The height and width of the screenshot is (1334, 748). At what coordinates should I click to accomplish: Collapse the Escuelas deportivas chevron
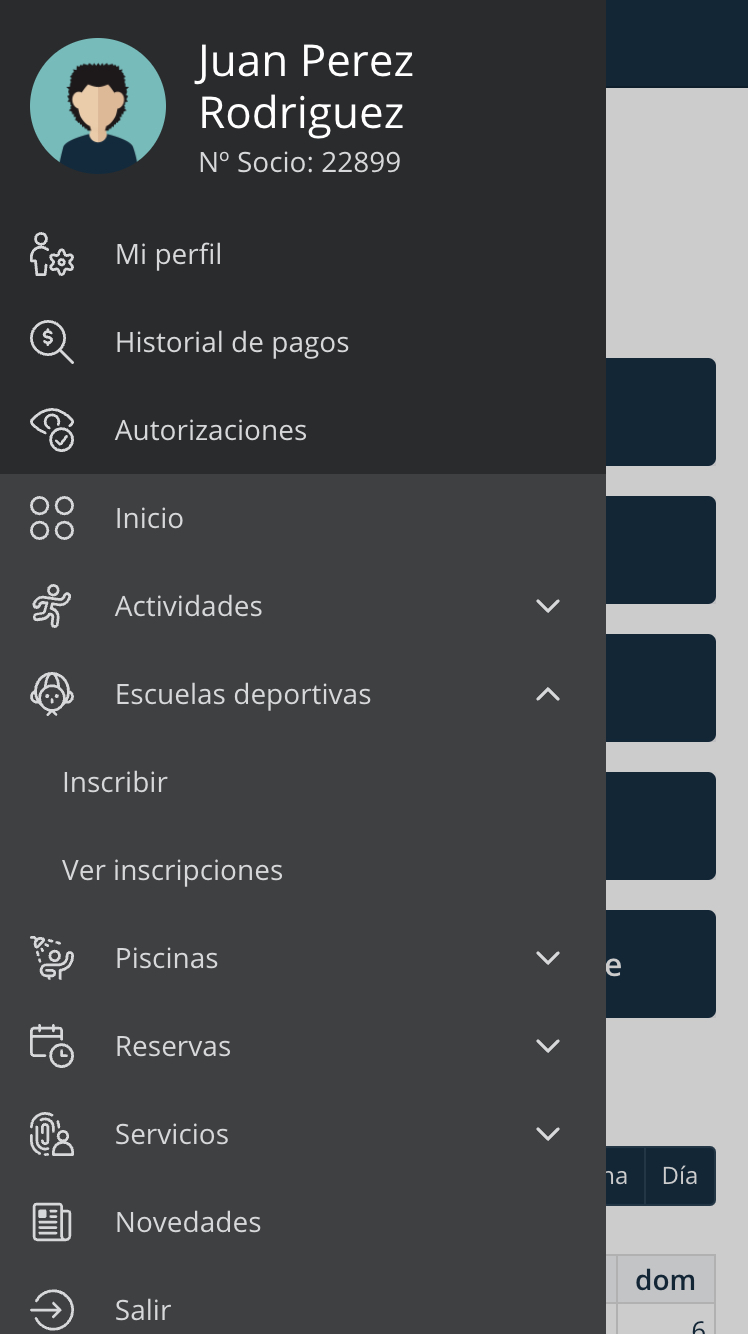pyautogui.click(x=548, y=694)
